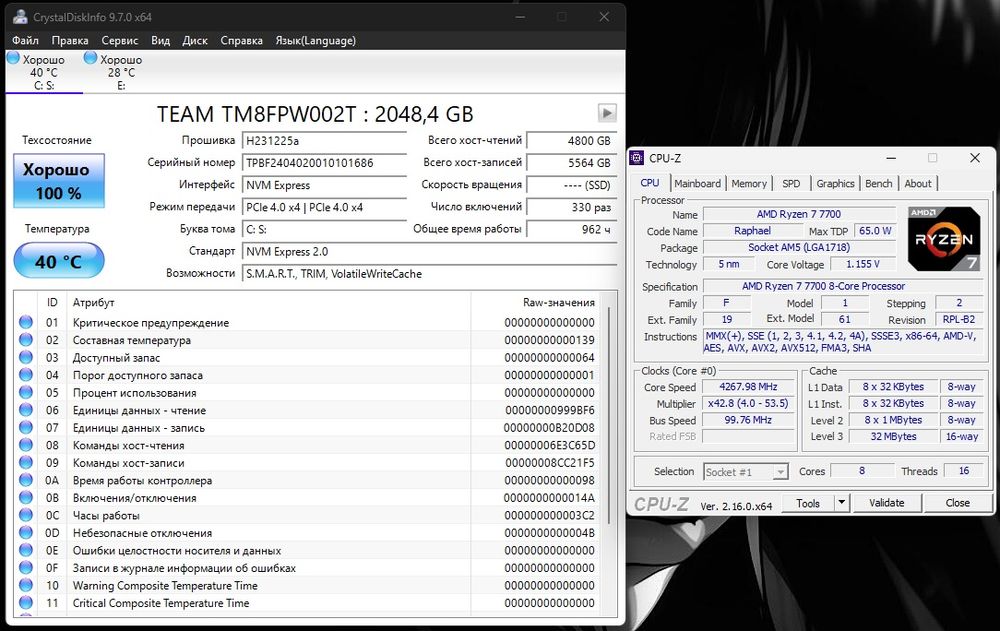Click the serial number field
This screenshot has height=631, width=1000.
pos(324,163)
